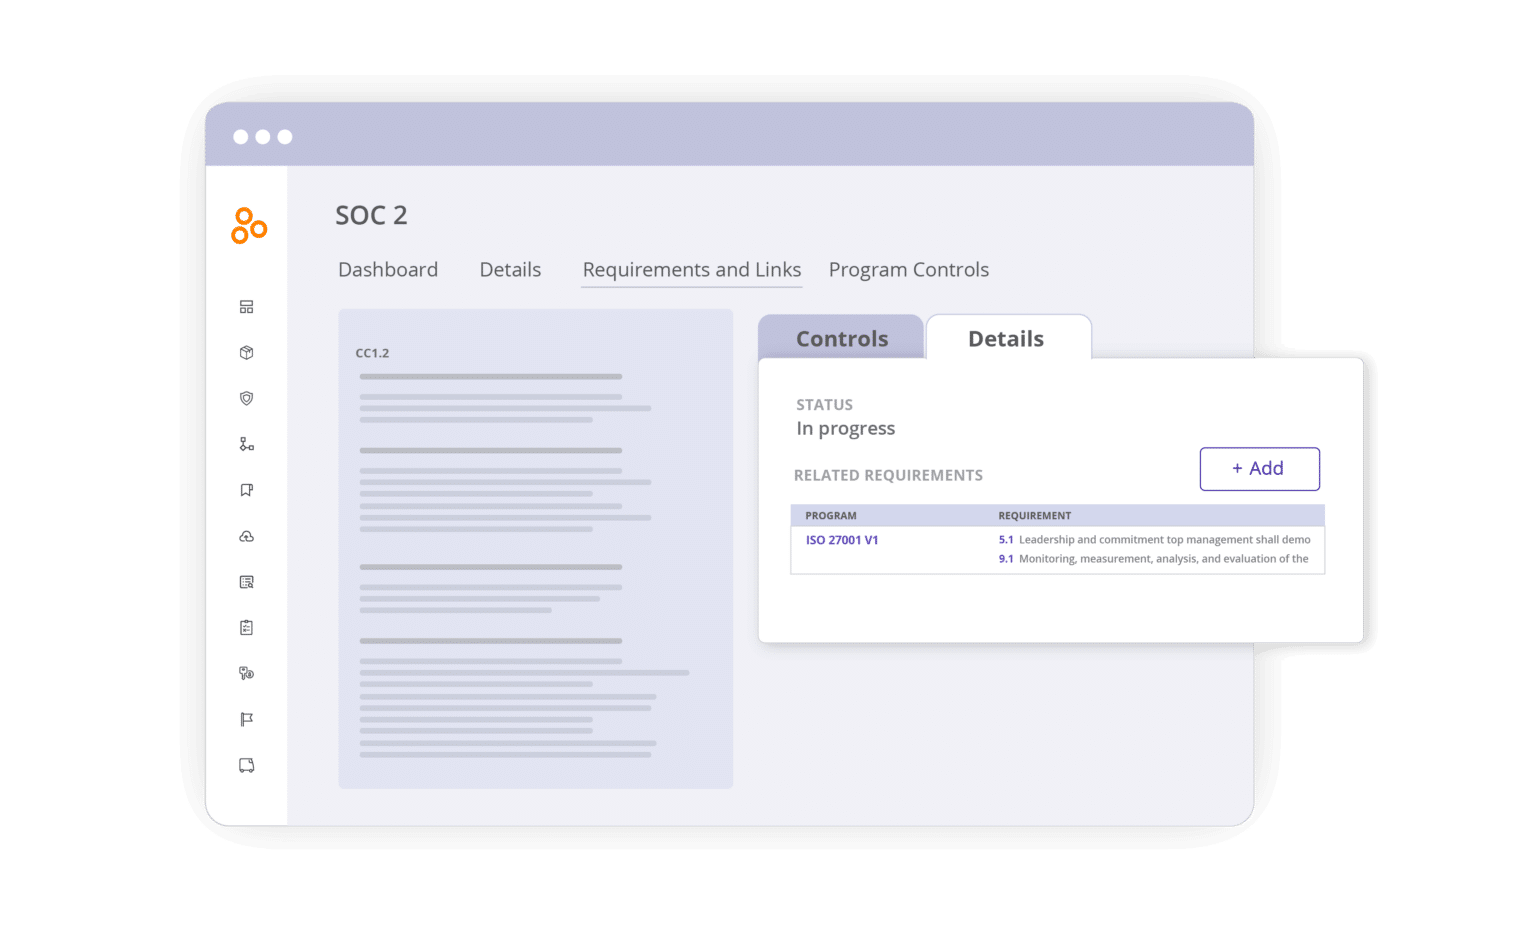
Task: Open requirement 5.1 Leadership and commitment
Action: 1153,540
